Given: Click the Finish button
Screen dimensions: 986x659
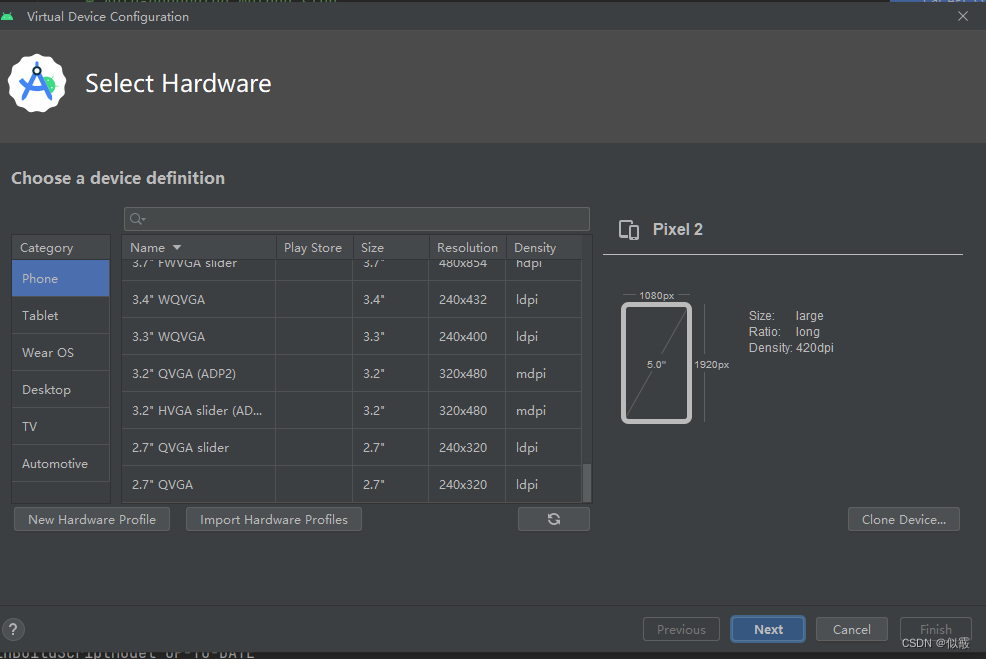Looking at the screenshot, I should pos(936,629).
